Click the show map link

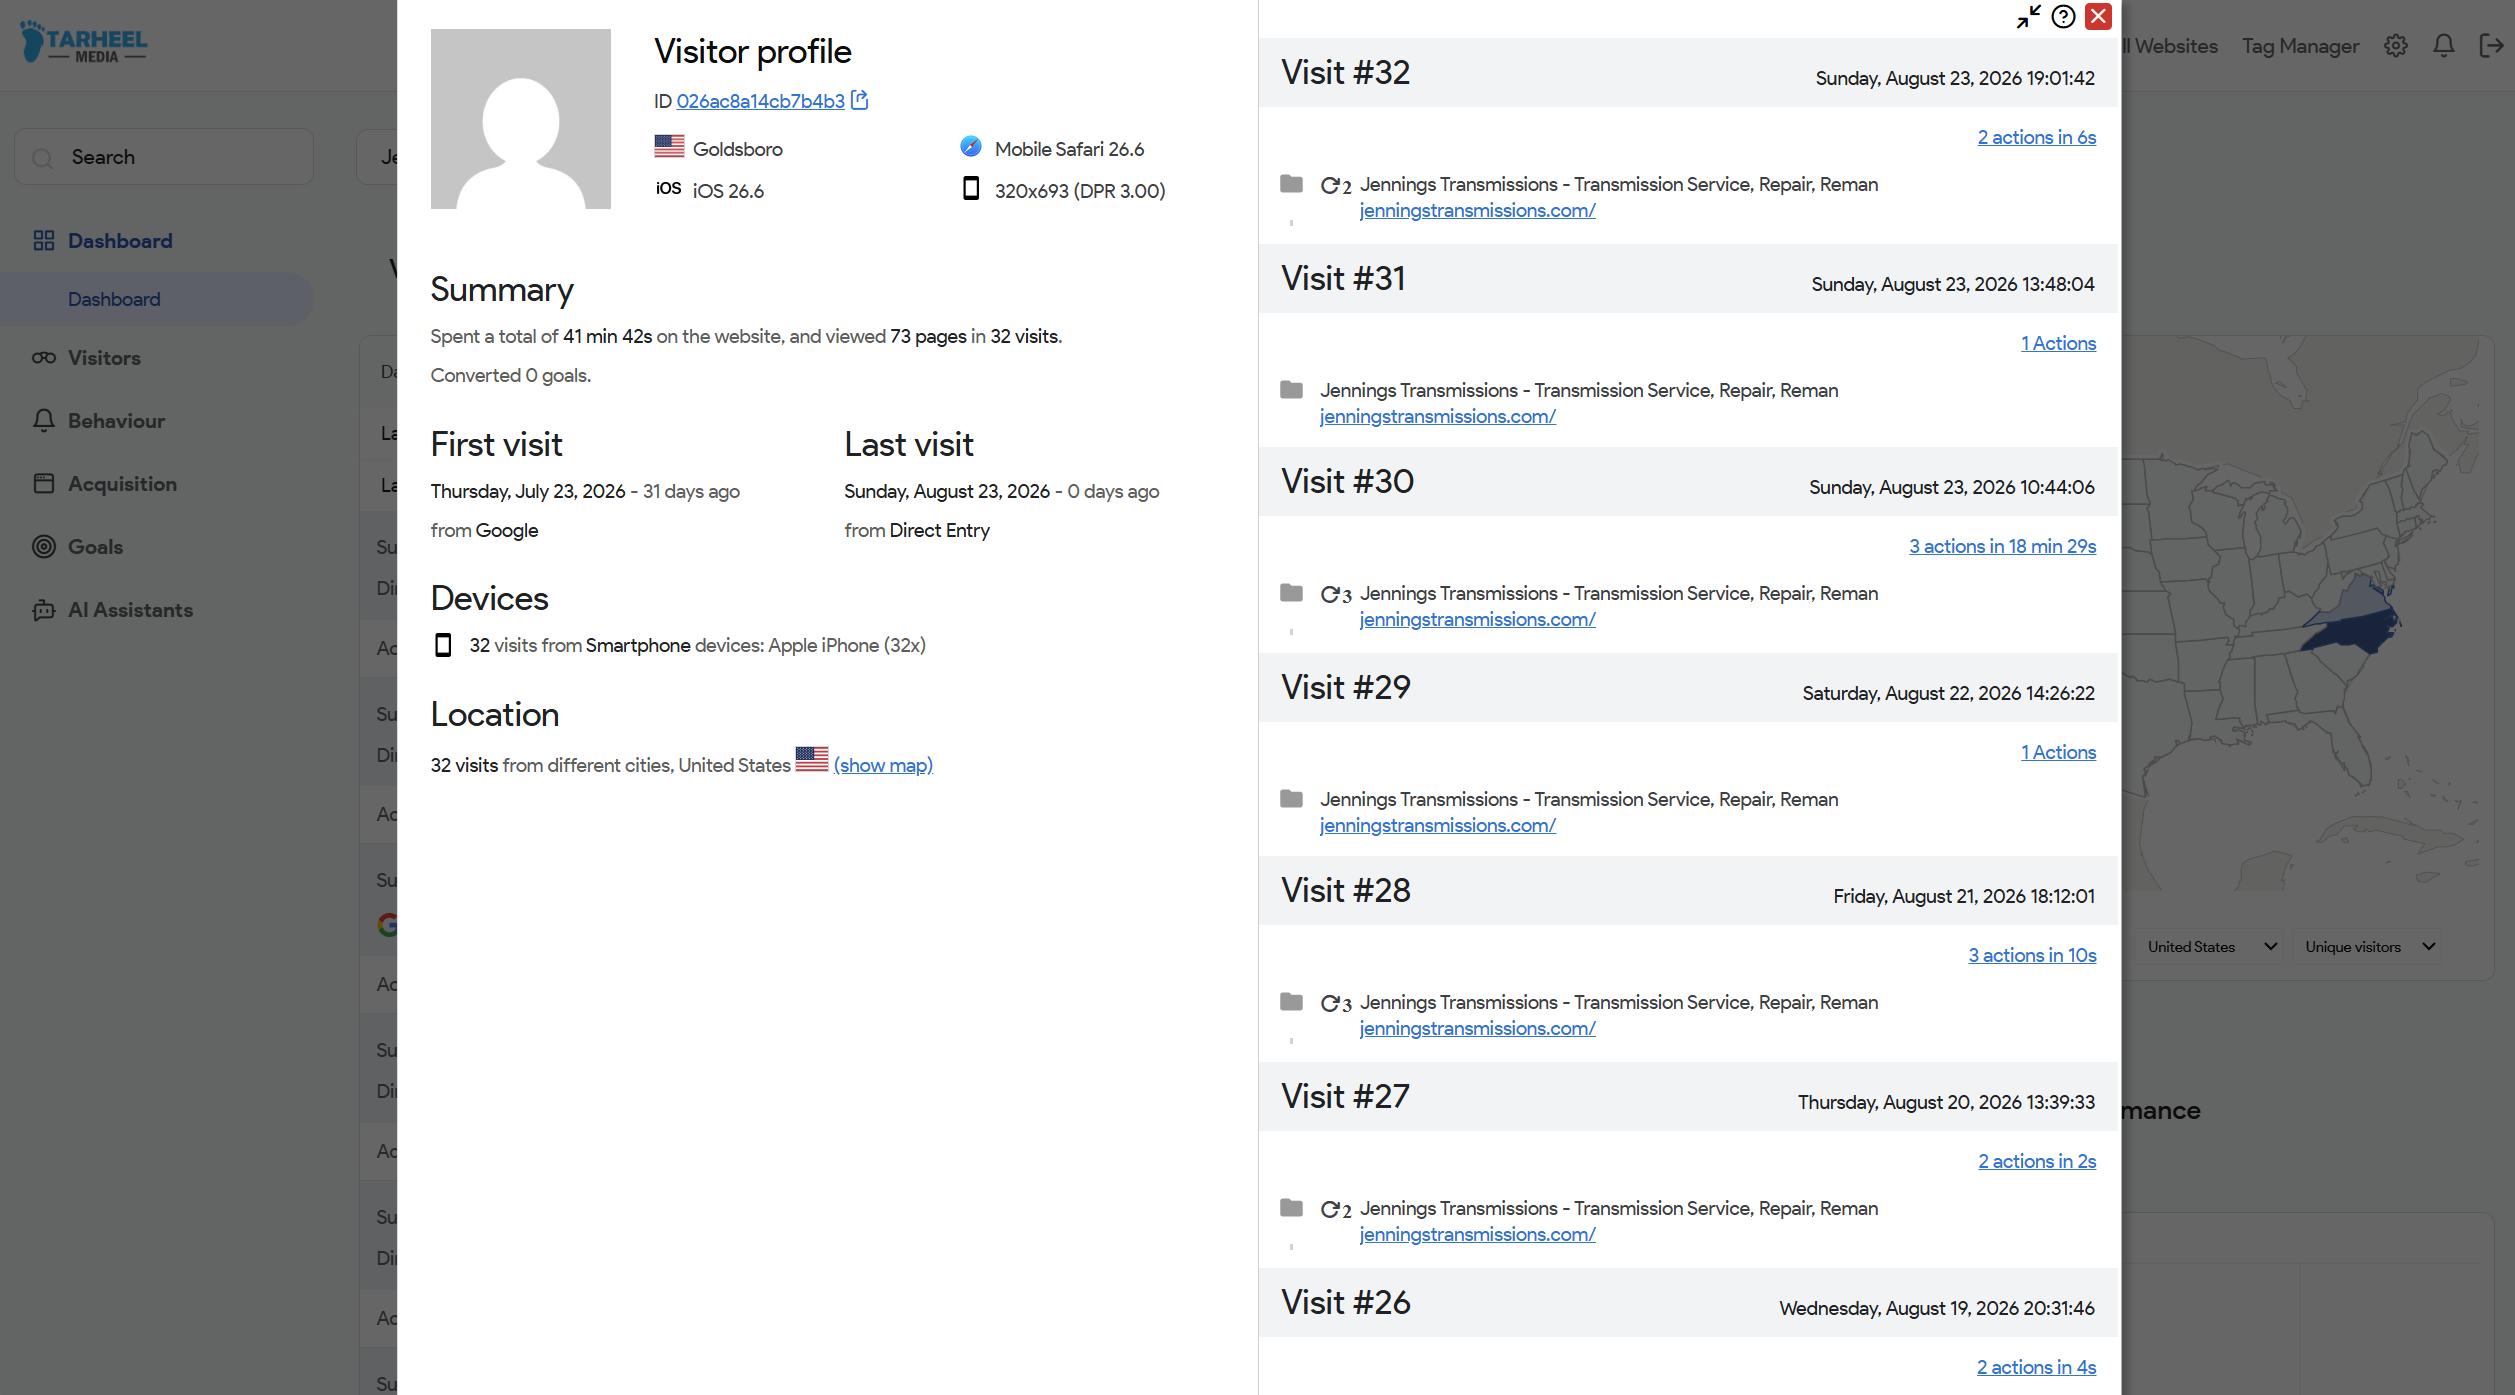click(883, 765)
